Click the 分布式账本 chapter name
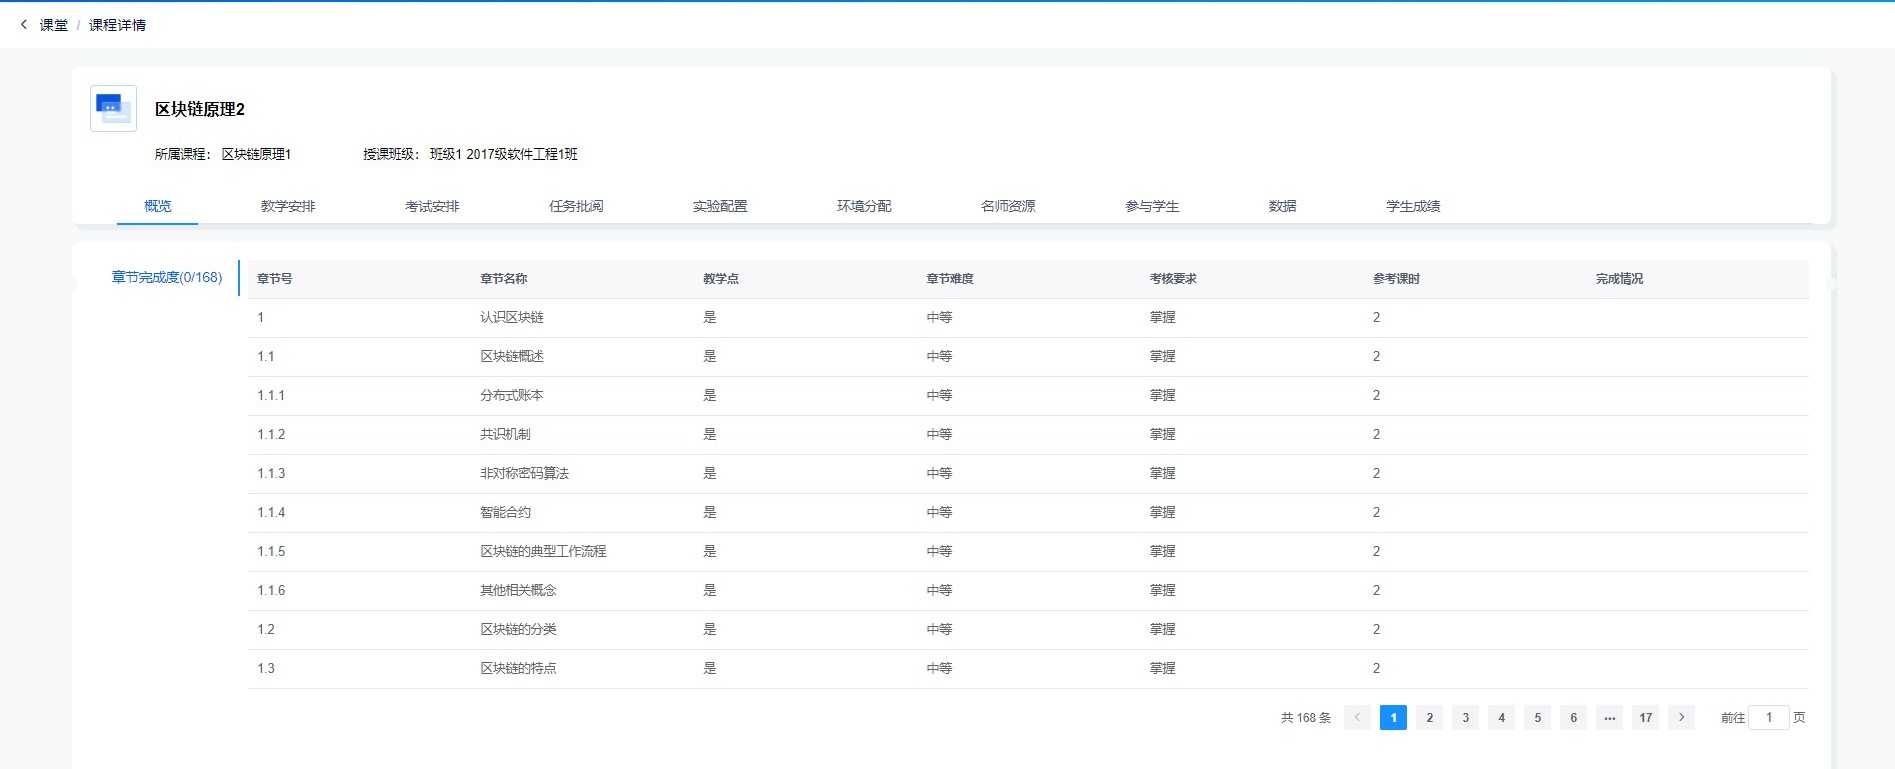This screenshot has height=769, width=1895. [512, 396]
